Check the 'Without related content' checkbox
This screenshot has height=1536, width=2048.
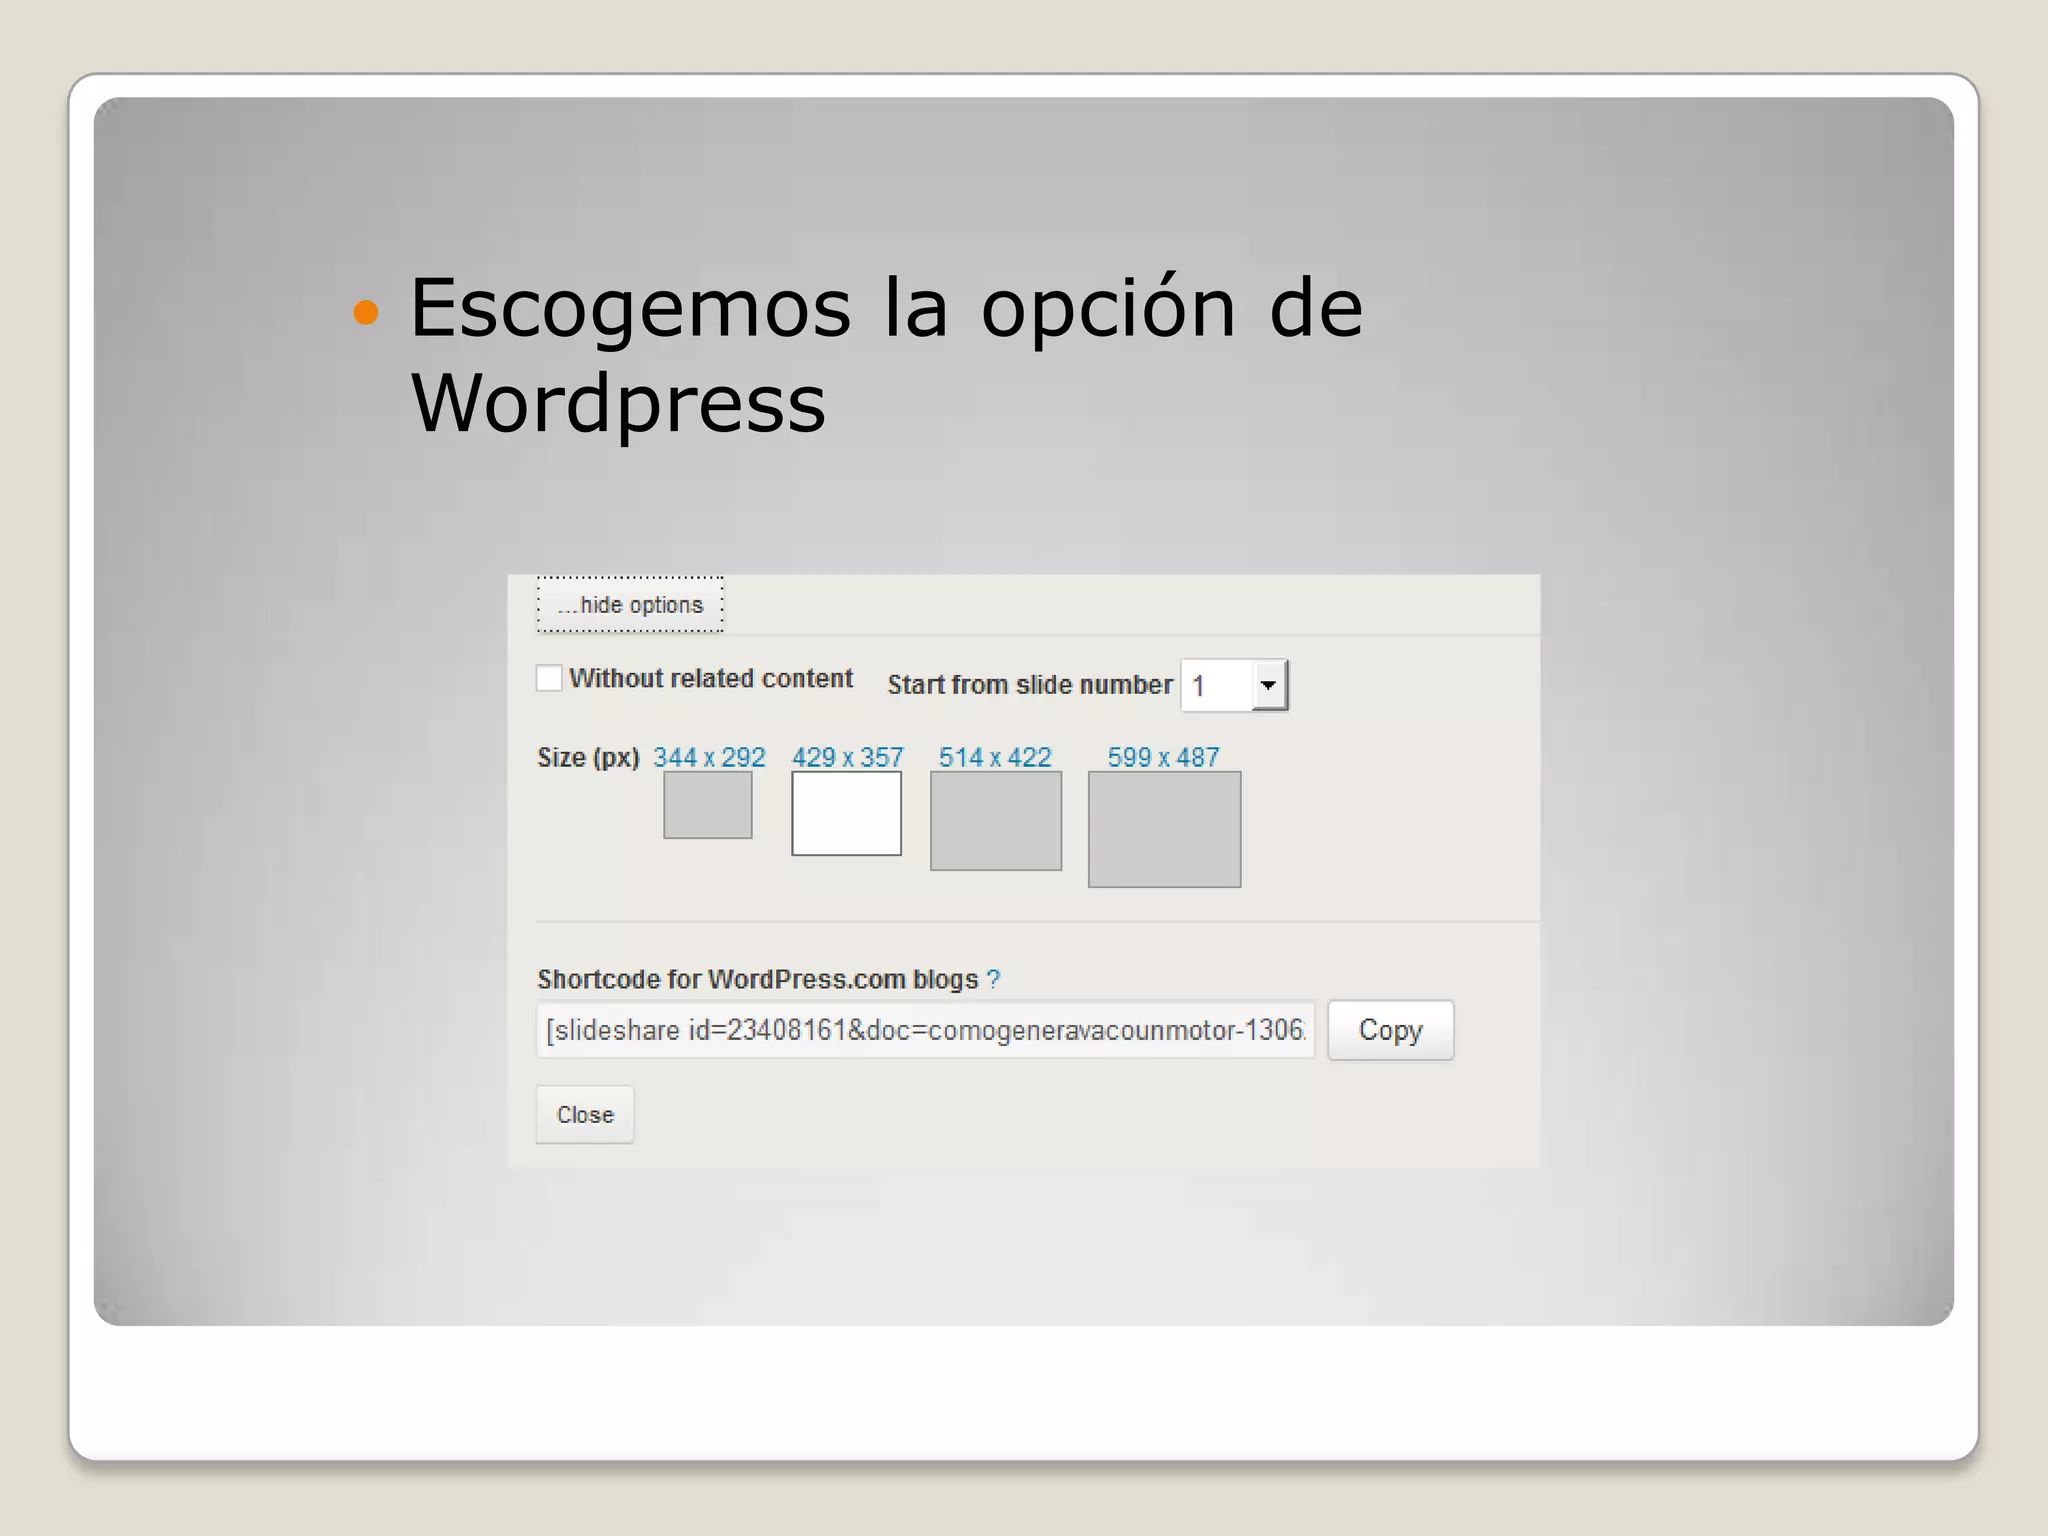click(549, 678)
